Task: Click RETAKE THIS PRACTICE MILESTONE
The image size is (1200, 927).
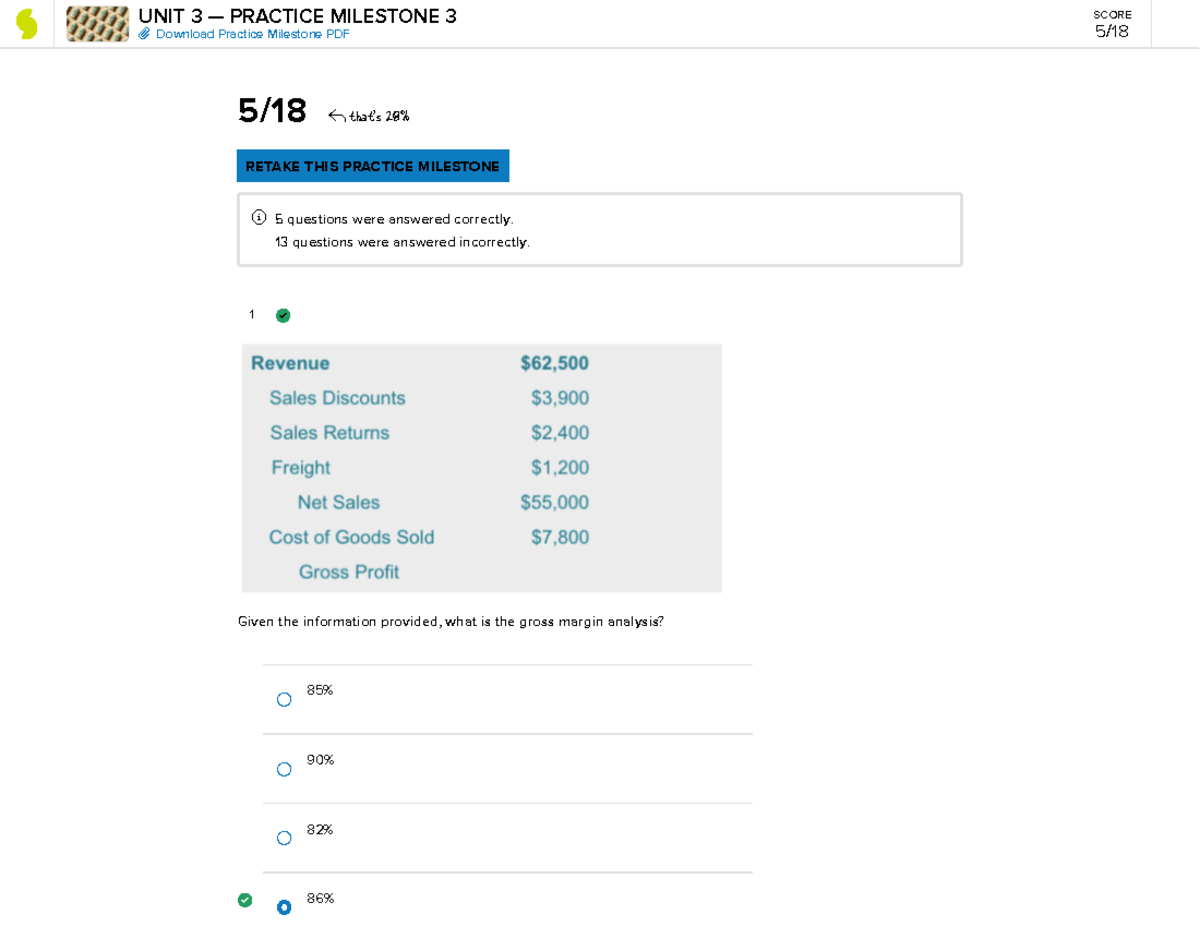Action: coord(372,166)
